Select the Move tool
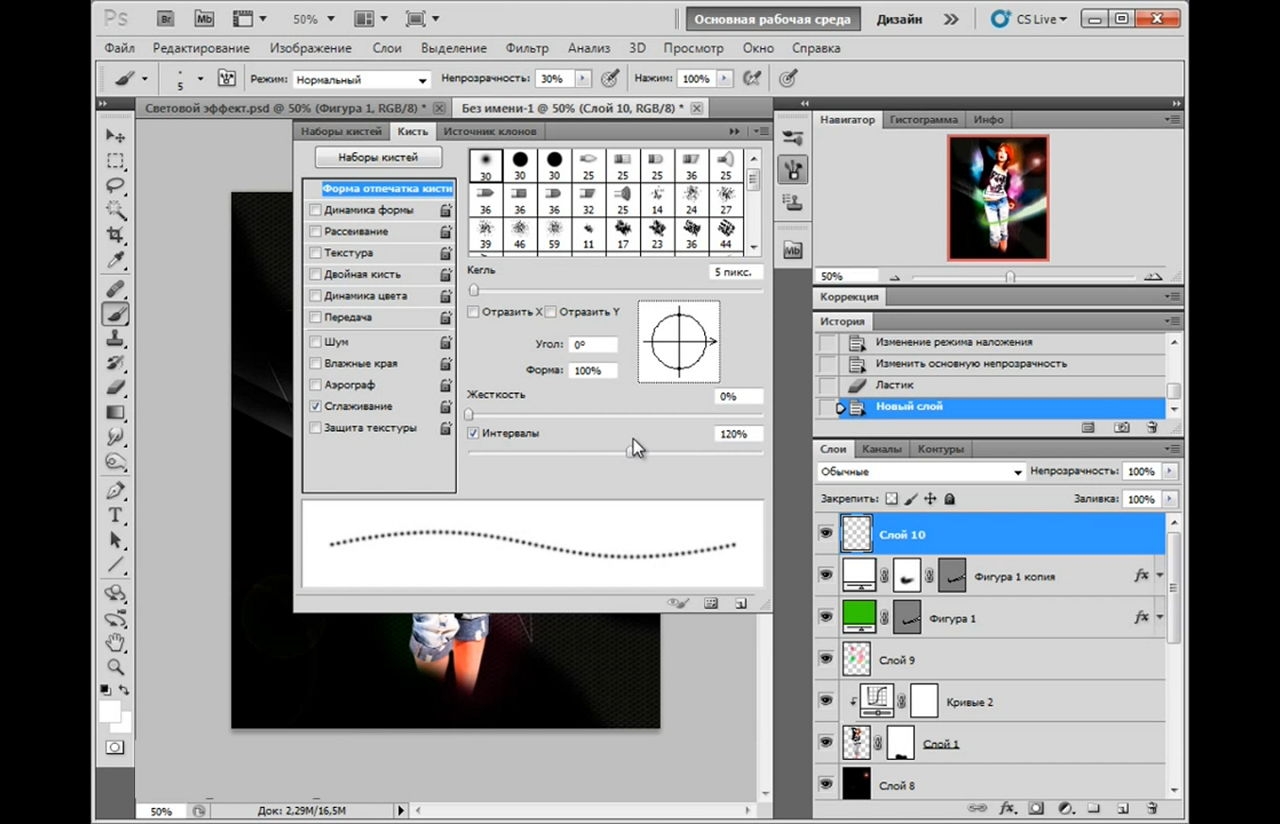 pos(116,136)
